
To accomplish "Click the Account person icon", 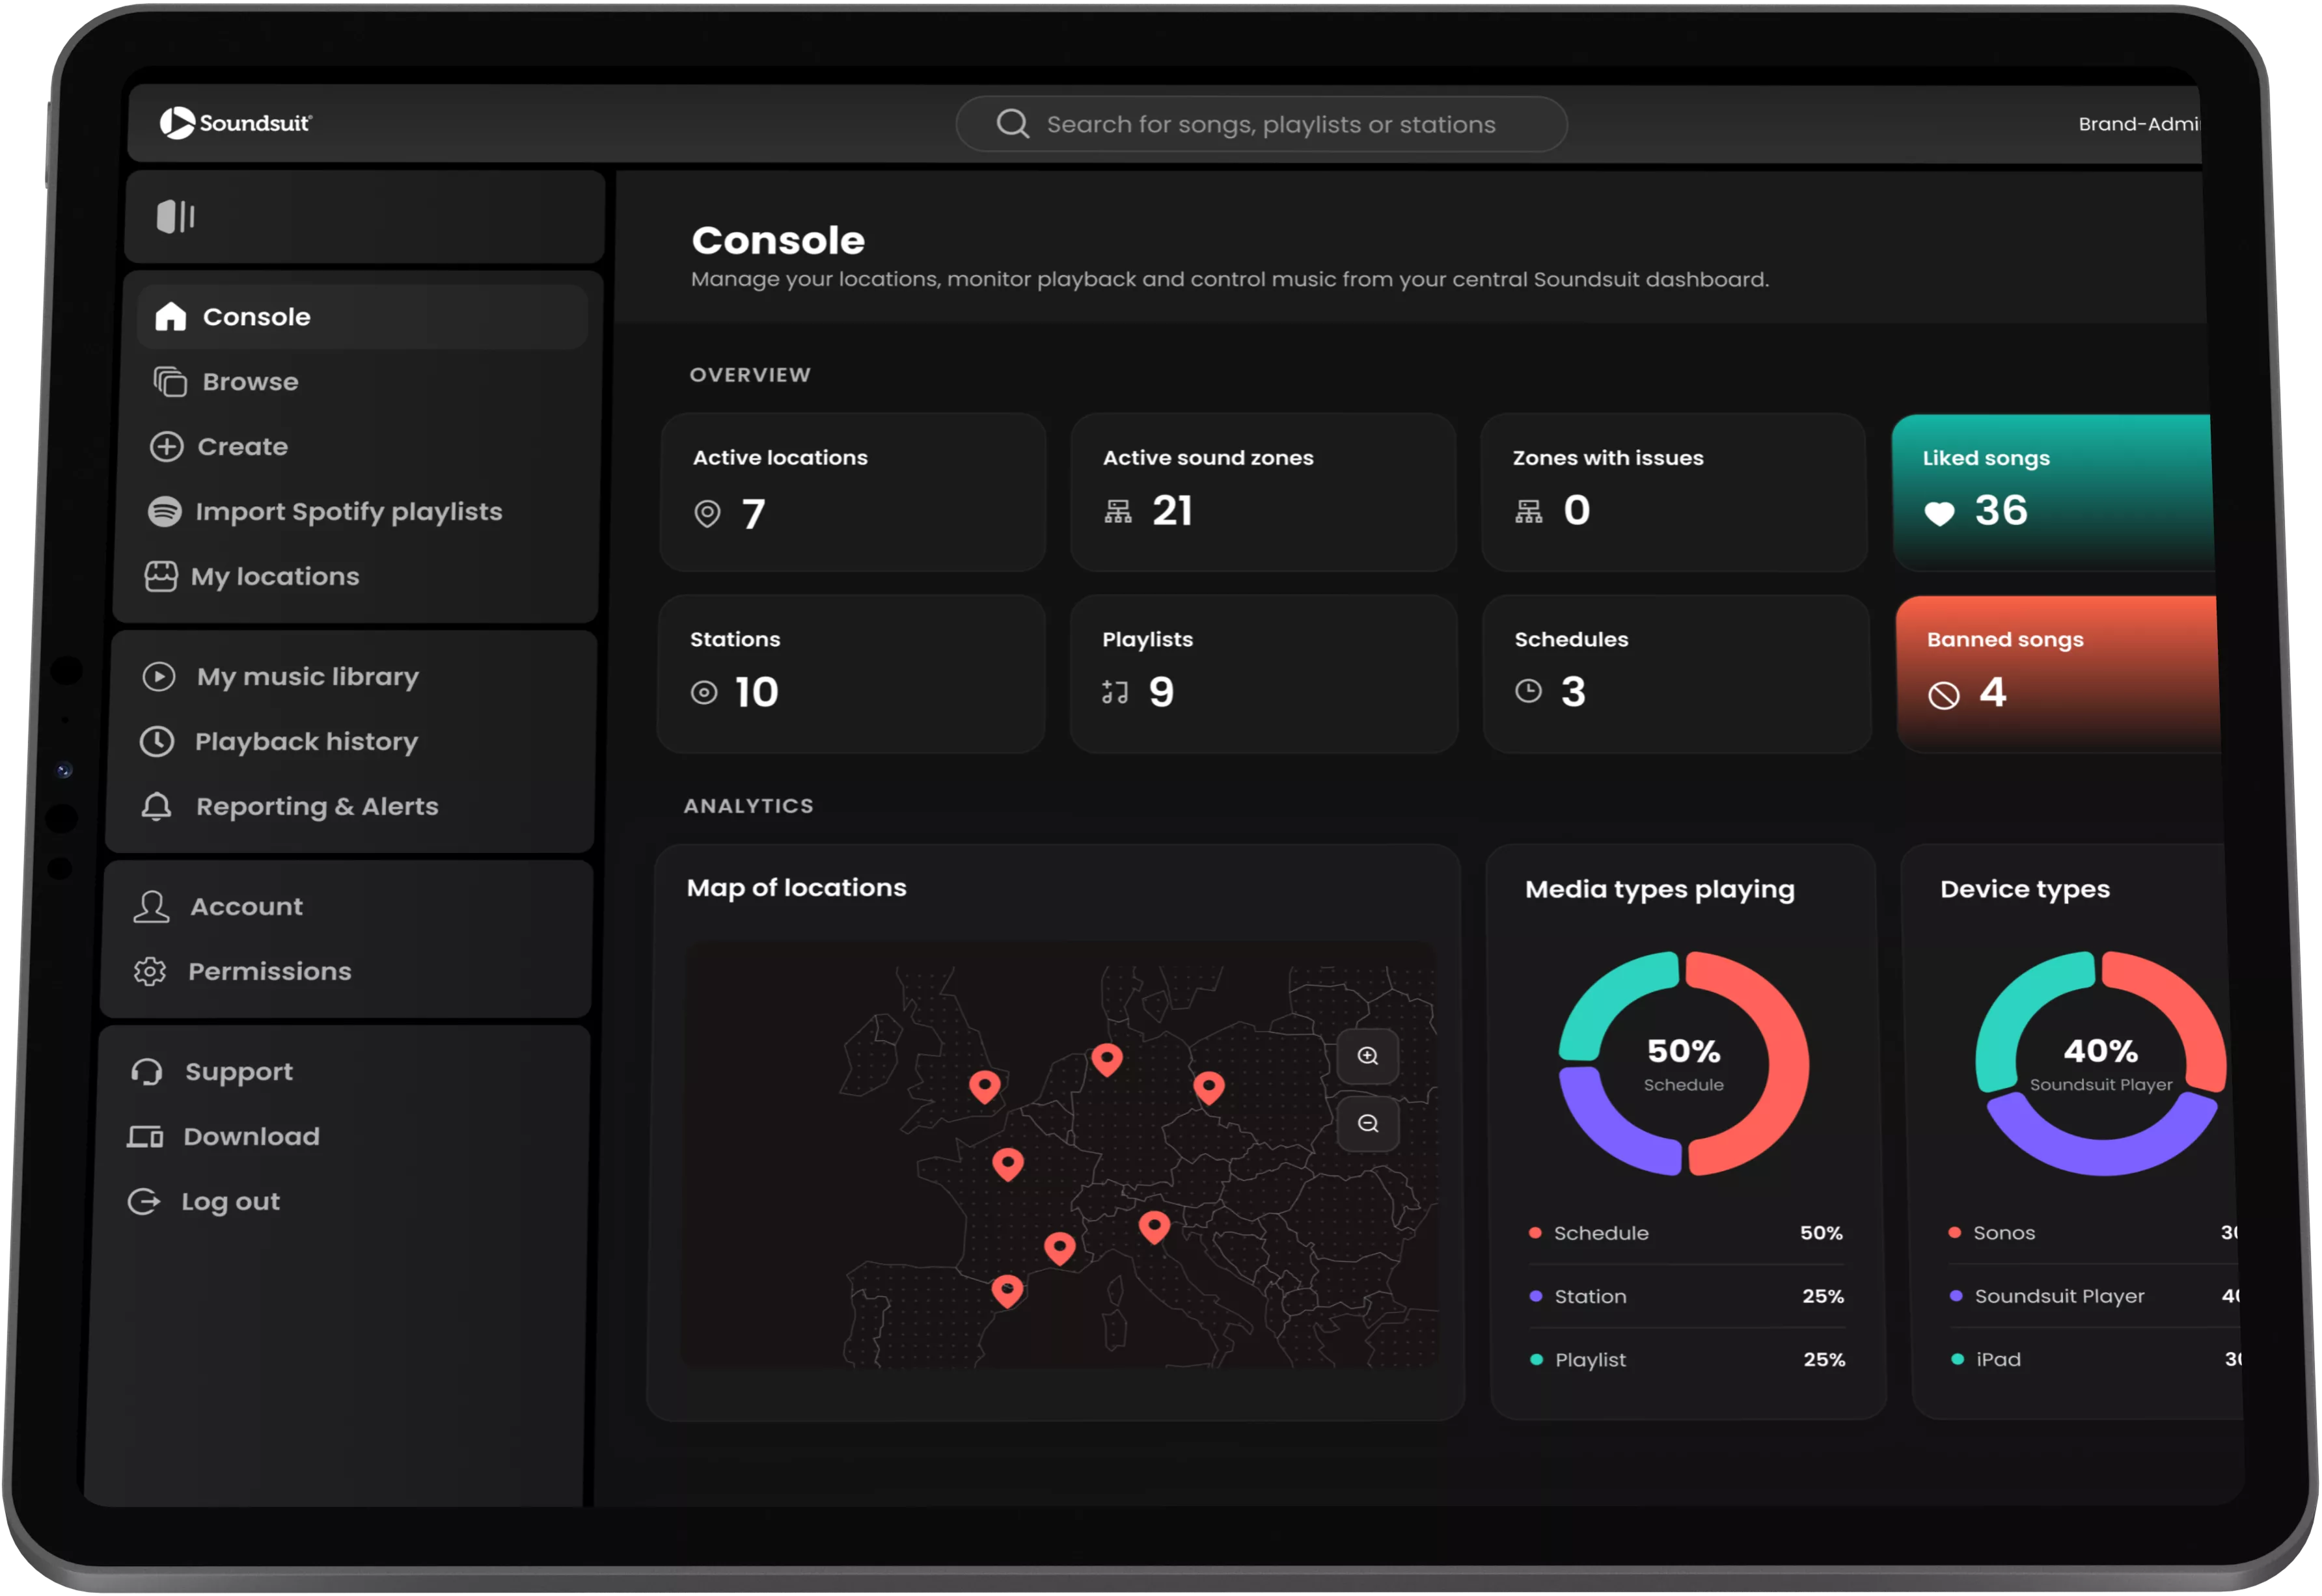I will point(151,907).
